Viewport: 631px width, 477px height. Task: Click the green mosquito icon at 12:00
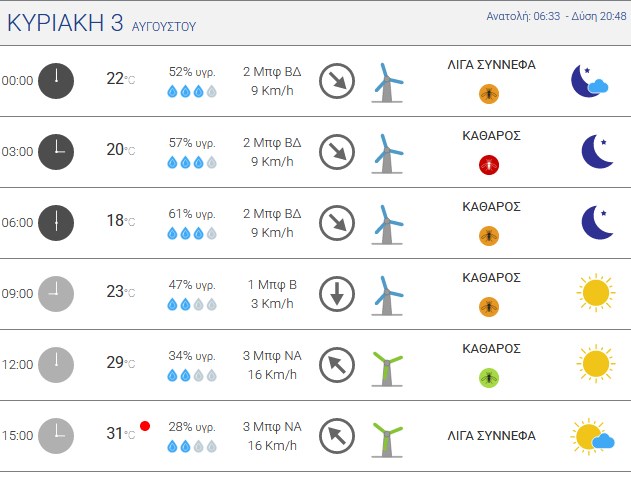tap(489, 378)
